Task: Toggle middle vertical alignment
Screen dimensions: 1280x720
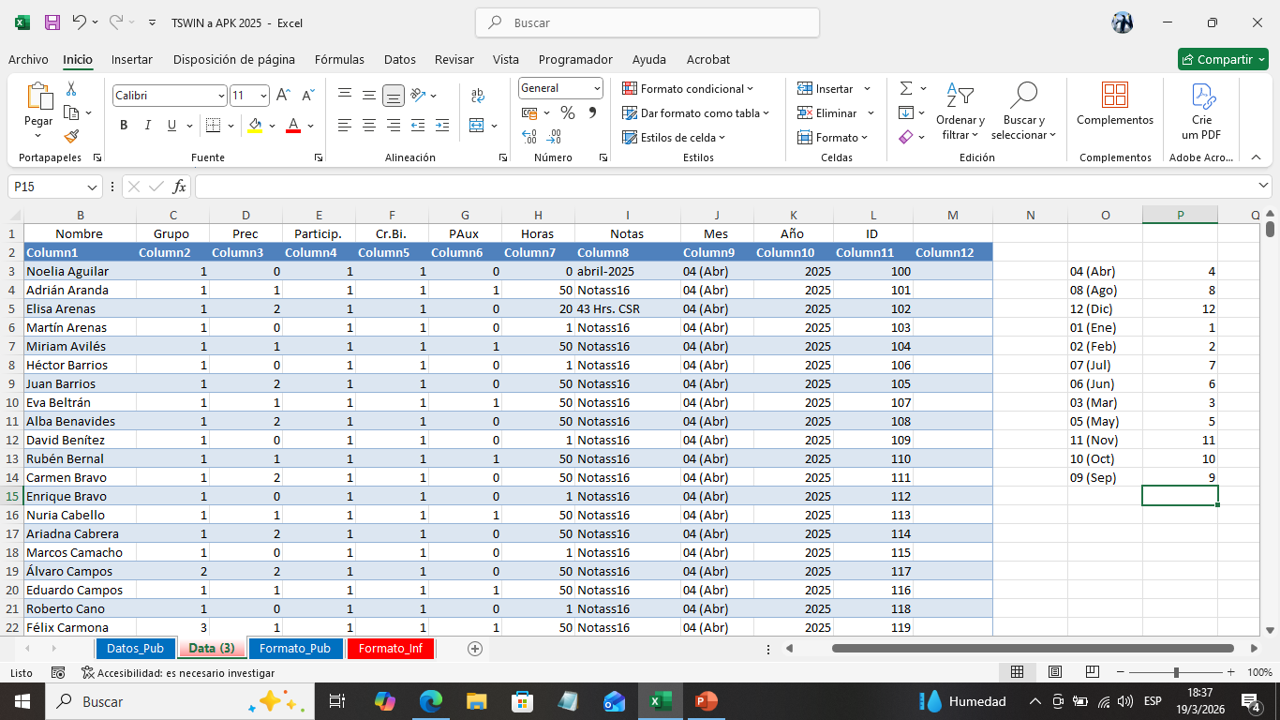Action: (x=369, y=95)
